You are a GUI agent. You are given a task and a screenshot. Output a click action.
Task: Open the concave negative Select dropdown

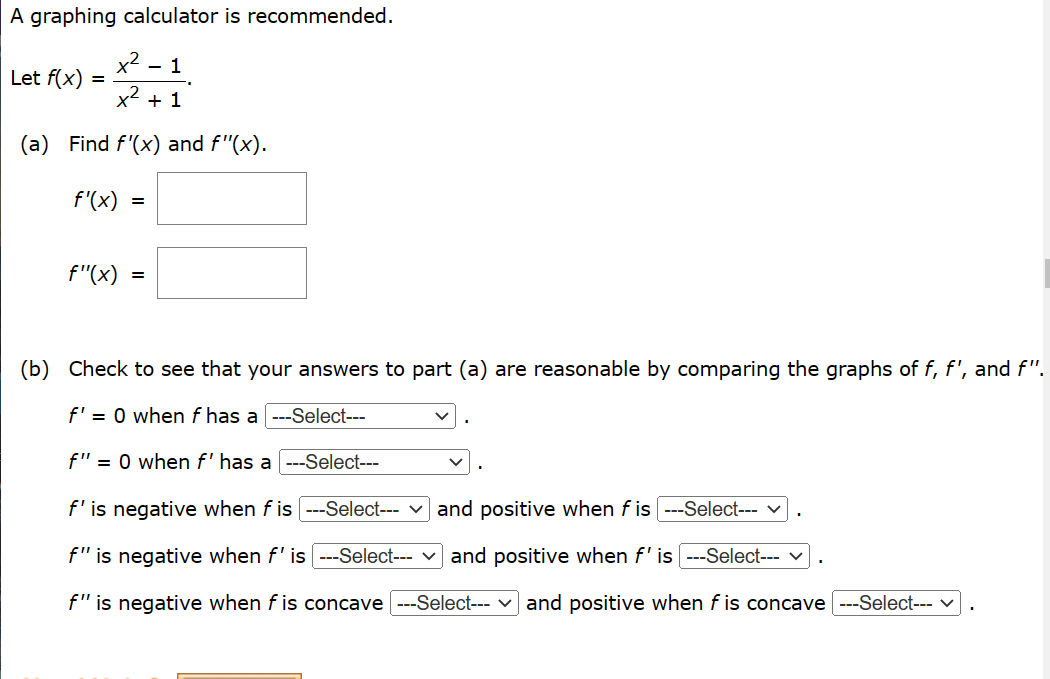click(x=454, y=603)
